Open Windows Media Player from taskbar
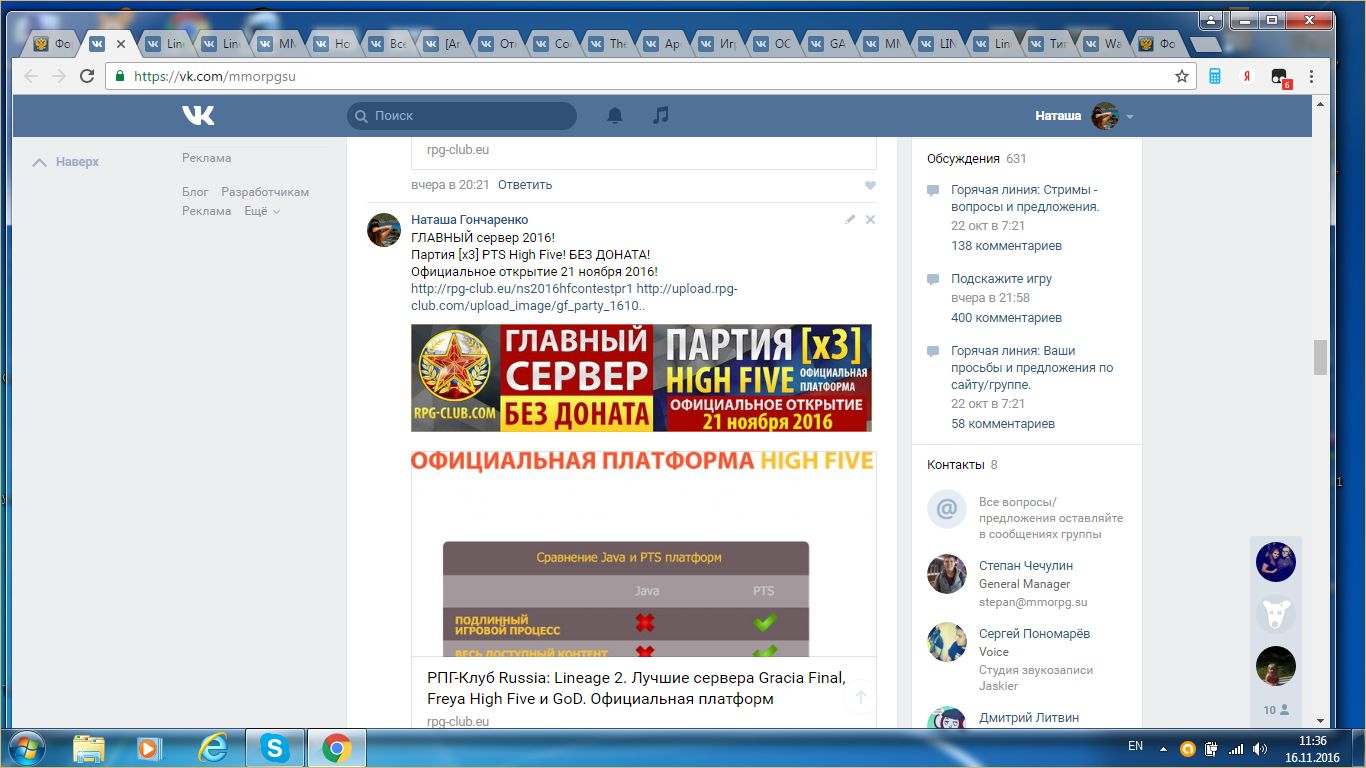 coord(149,748)
